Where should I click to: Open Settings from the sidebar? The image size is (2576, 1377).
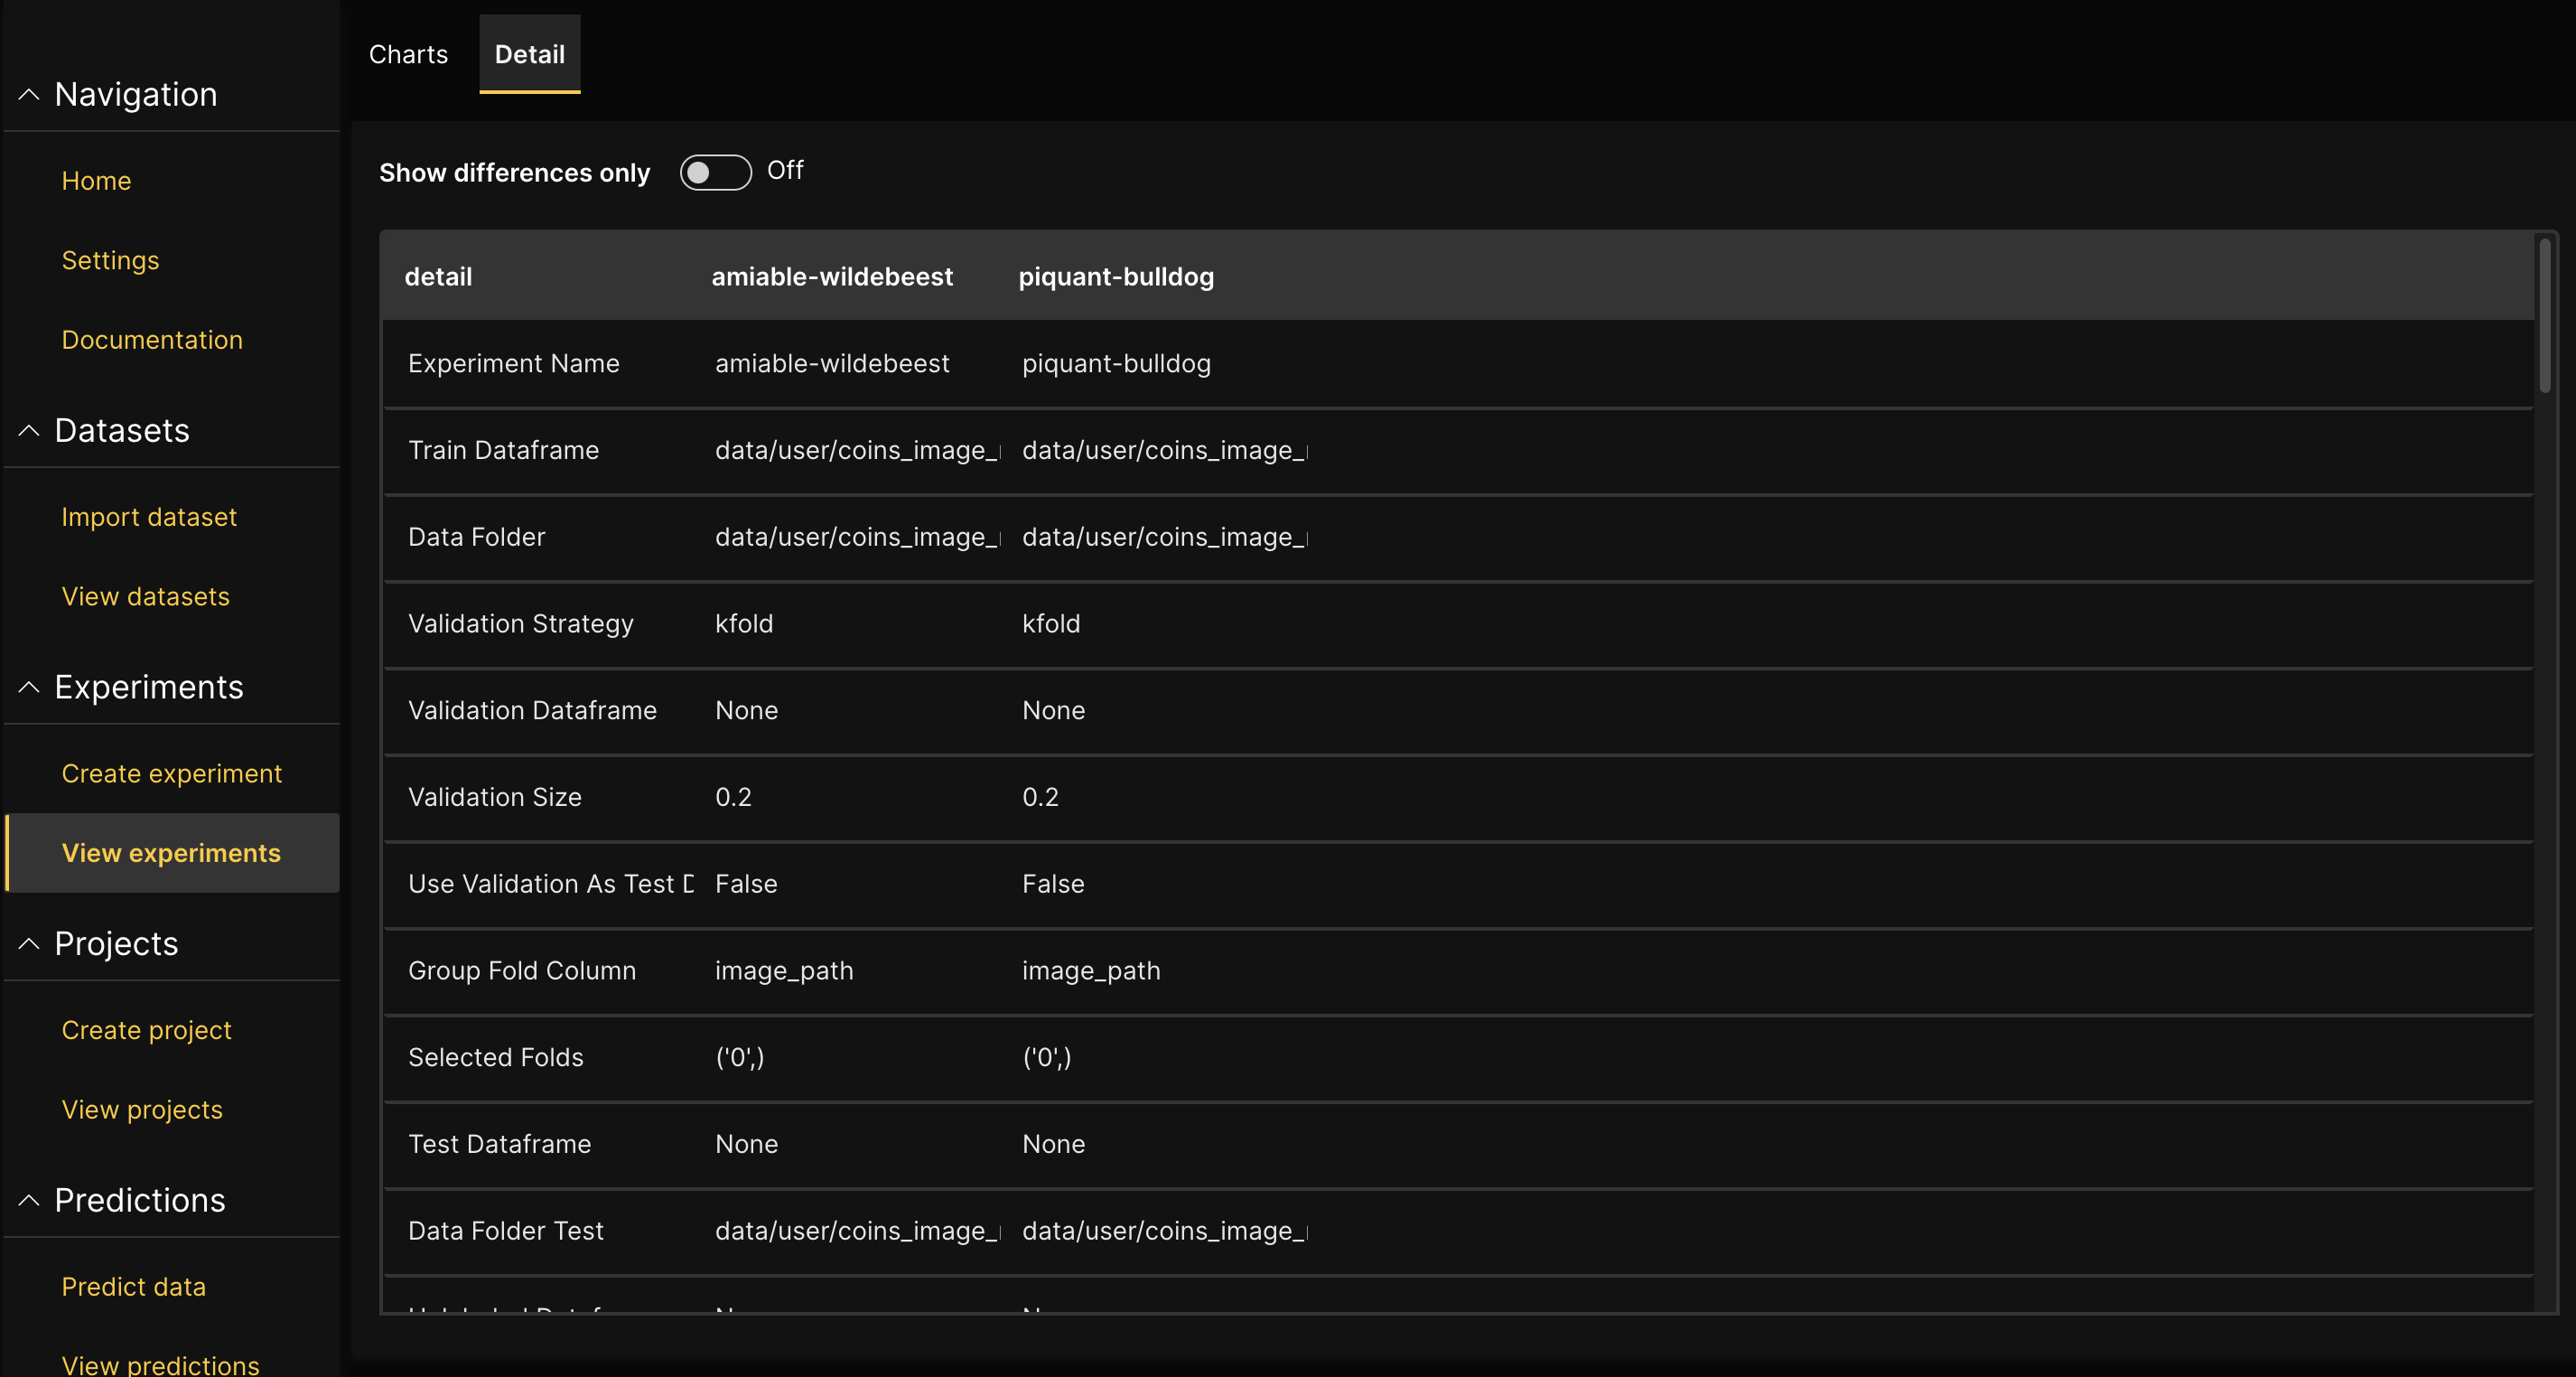pyautogui.click(x=110, y=260)
